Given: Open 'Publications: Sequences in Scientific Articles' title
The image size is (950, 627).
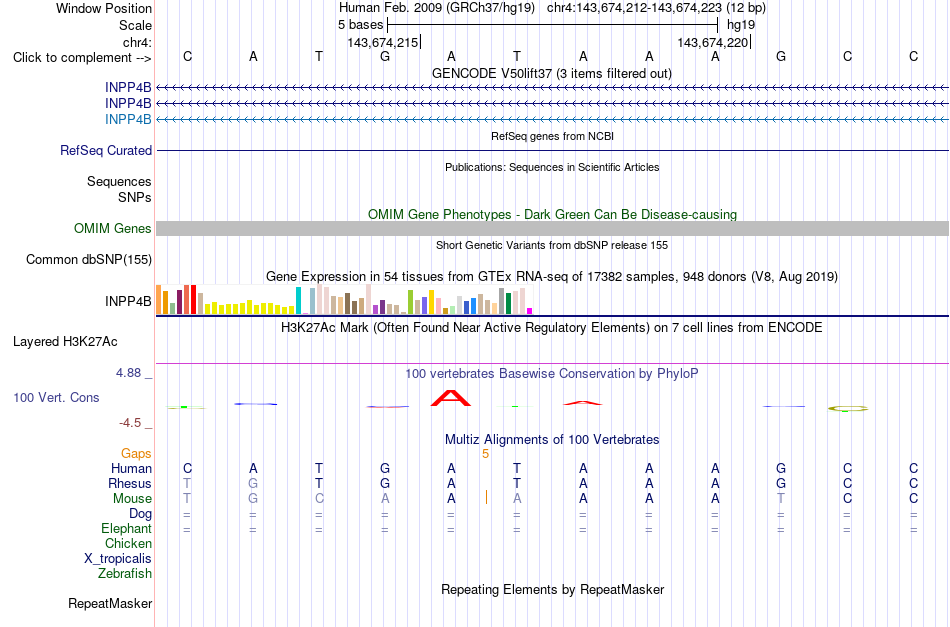Looking at the screenshot, I should [x=552, y=167].
